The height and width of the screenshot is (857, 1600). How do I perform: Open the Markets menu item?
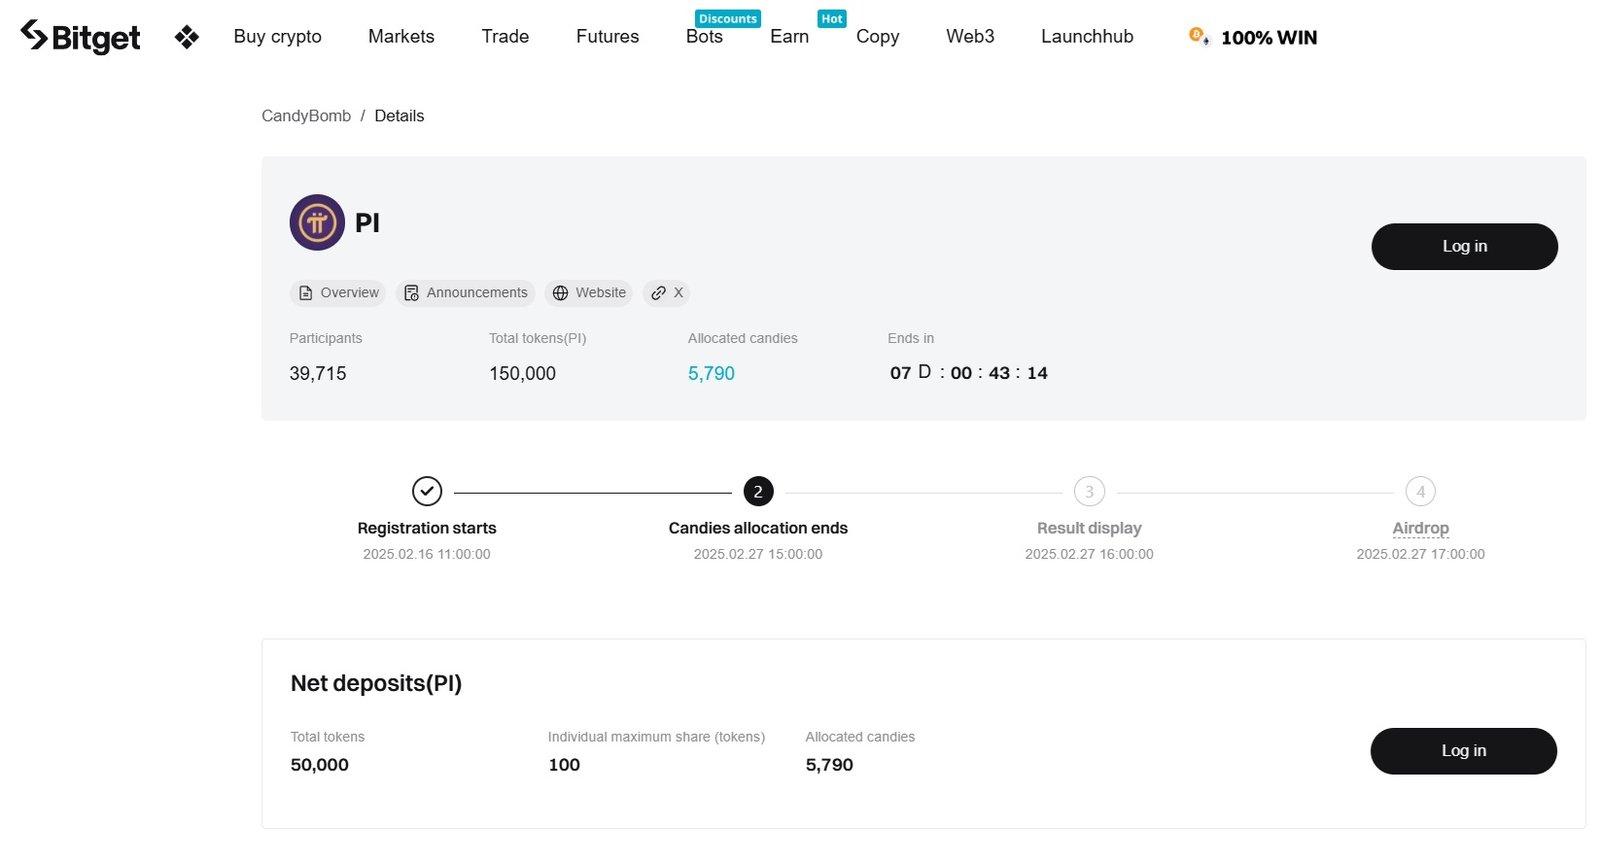(x=401, y=37)
